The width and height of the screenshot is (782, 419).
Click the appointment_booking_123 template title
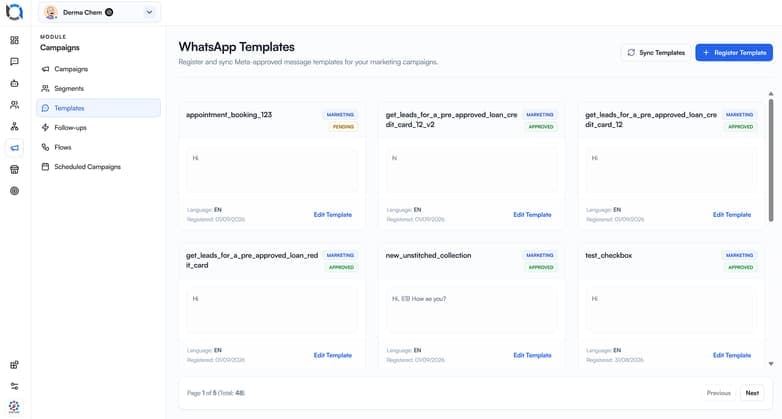[229, 115]
